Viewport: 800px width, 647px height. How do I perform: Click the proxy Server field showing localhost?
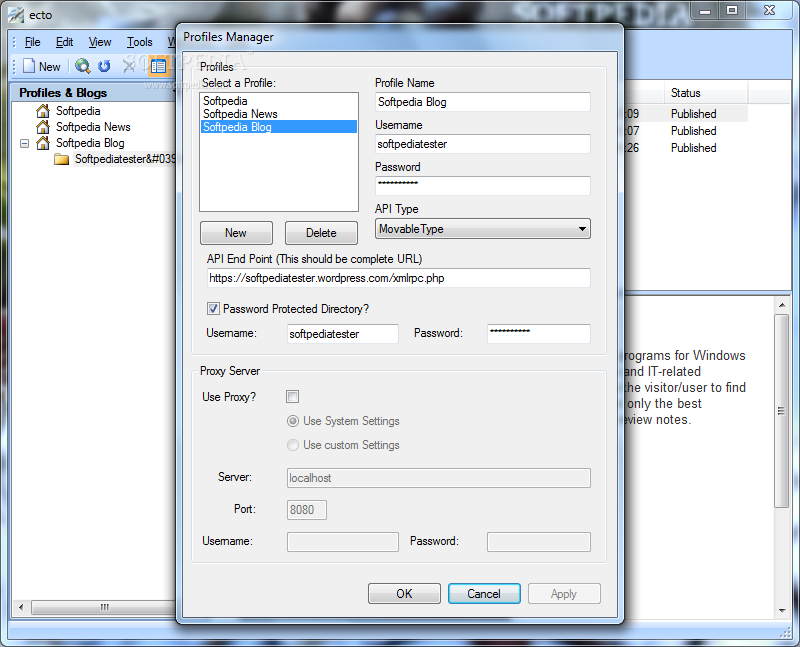point(439,478)
